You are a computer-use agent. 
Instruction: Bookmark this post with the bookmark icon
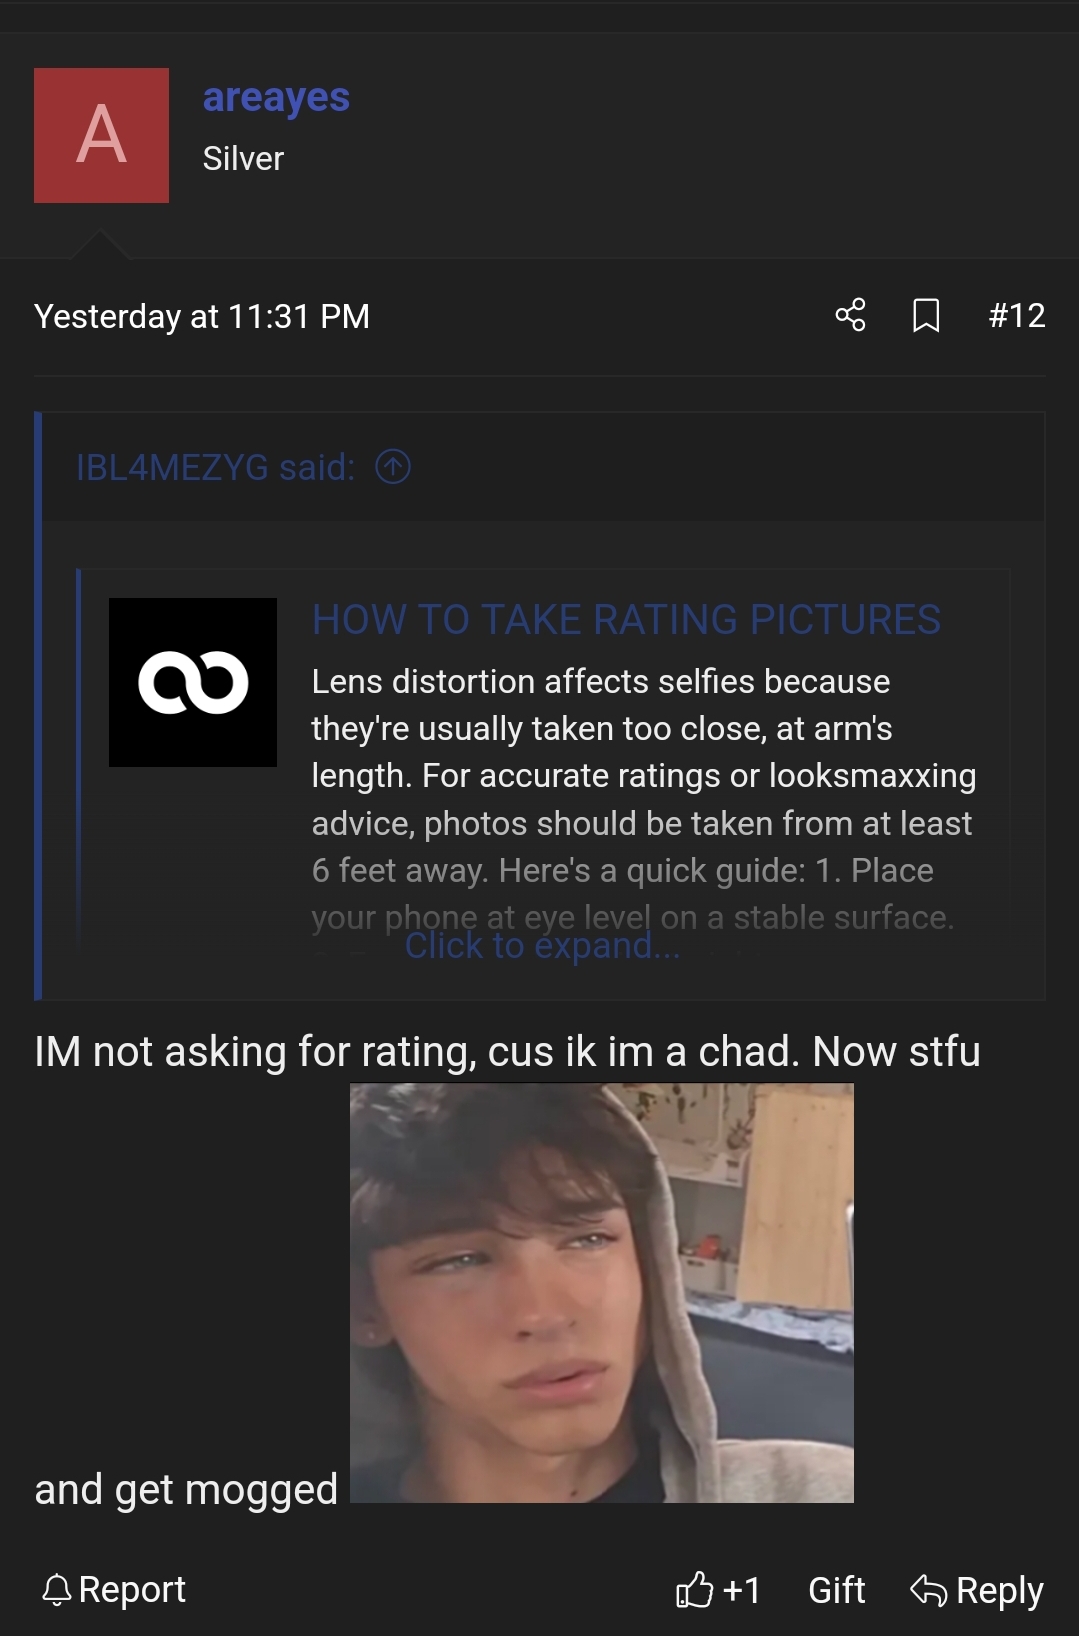click(926, 315)
